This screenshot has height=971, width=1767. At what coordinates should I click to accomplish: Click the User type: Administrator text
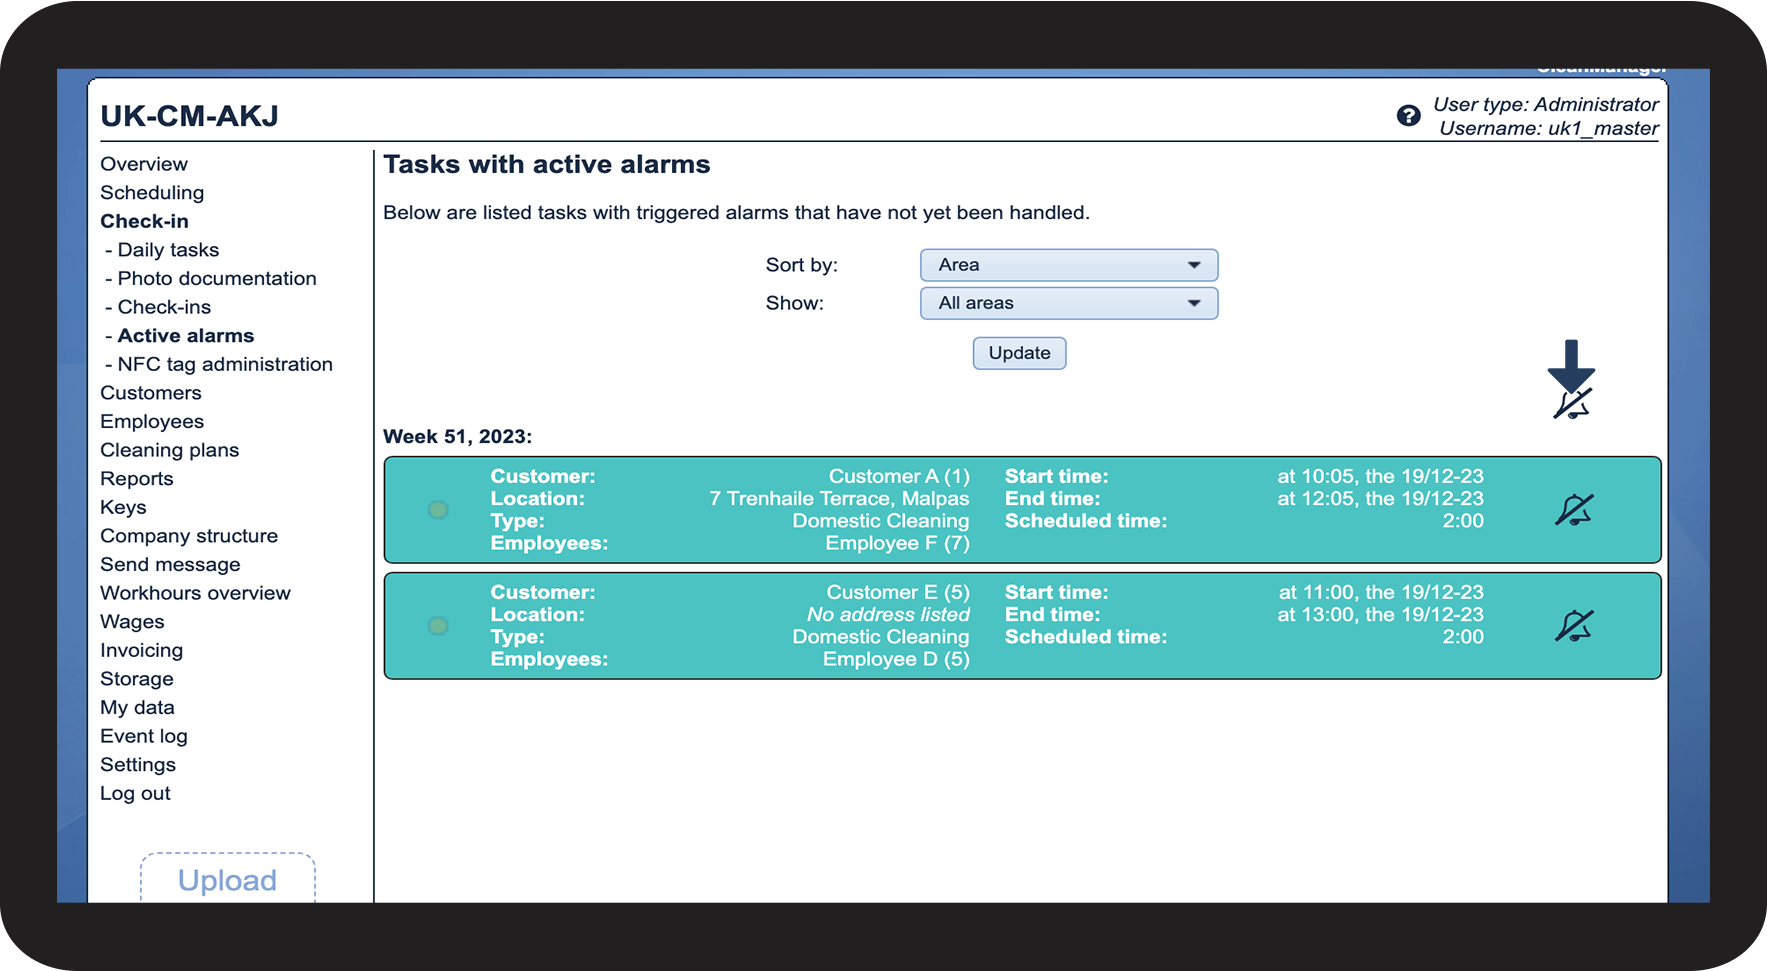coord(1546,104)
